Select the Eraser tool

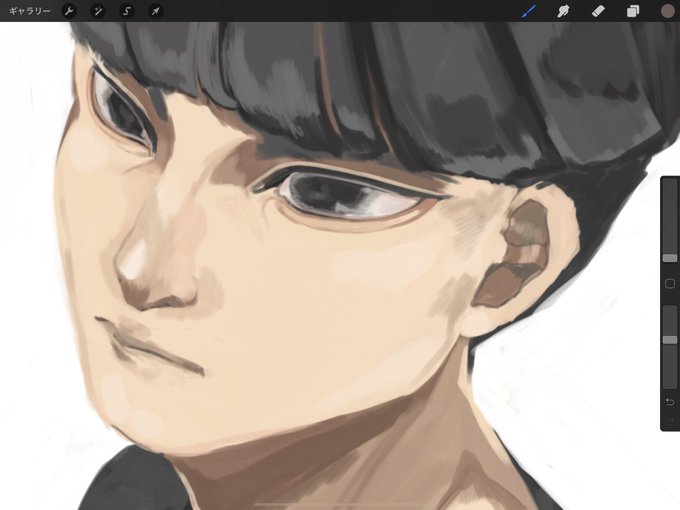pos(598,11)
